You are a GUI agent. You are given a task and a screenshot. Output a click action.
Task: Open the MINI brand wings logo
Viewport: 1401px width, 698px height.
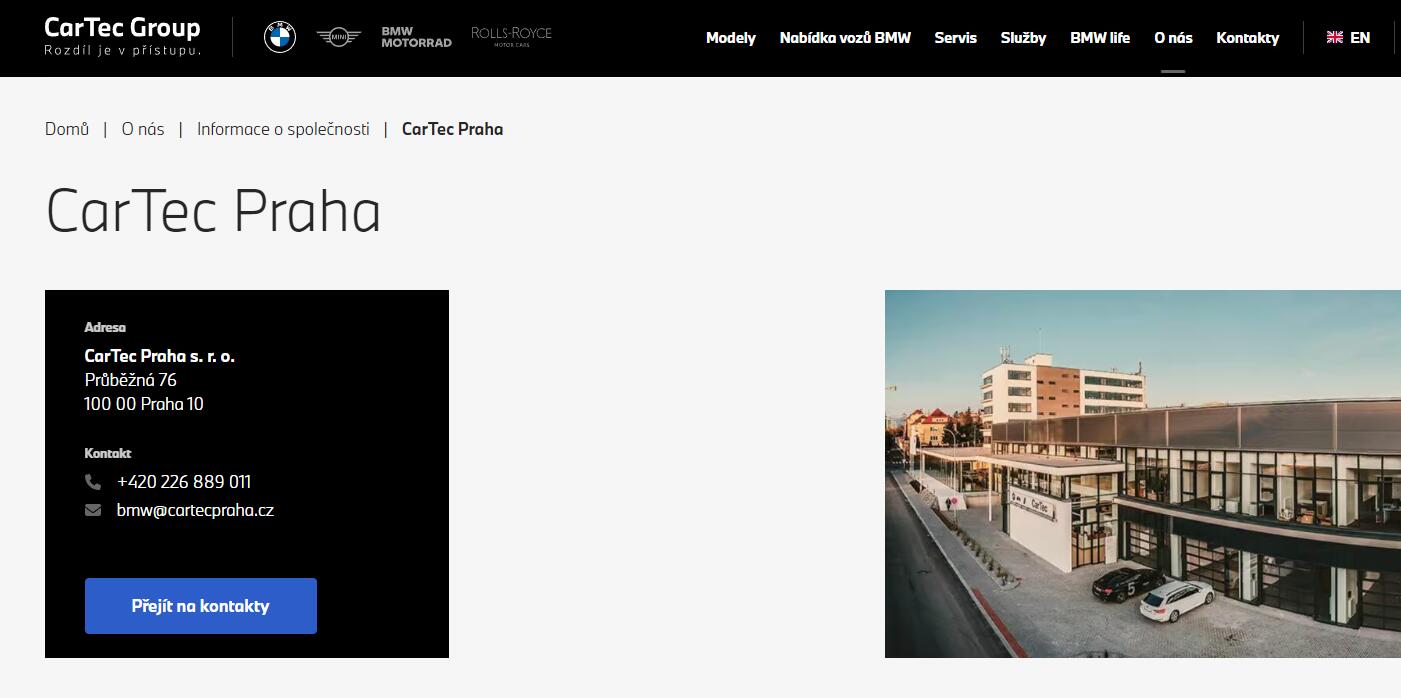point(338,37)
